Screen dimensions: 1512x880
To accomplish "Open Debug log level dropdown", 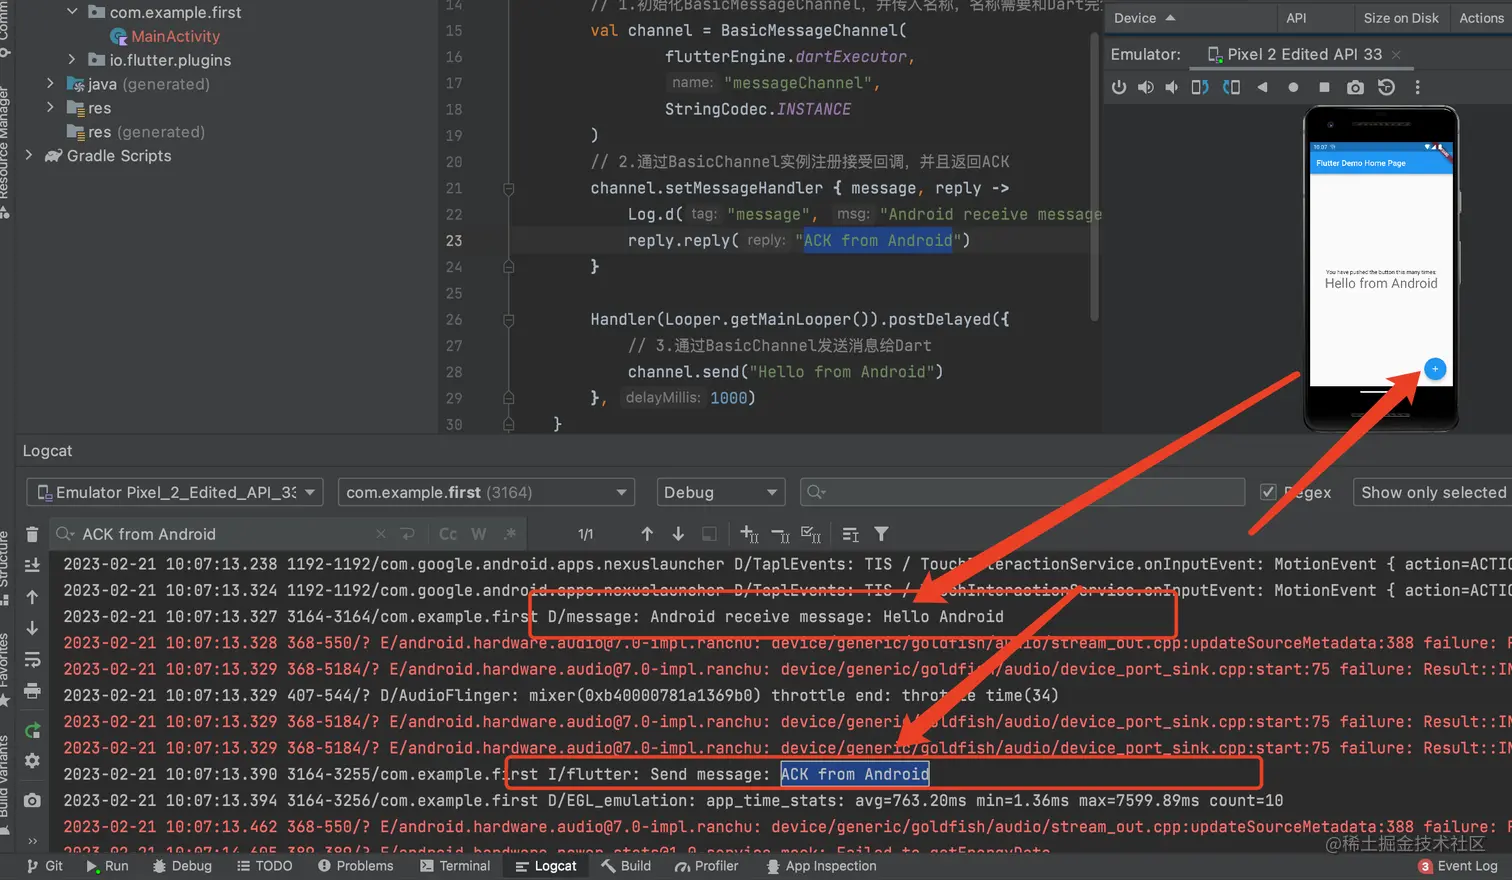I will click(x=721, y=492).
